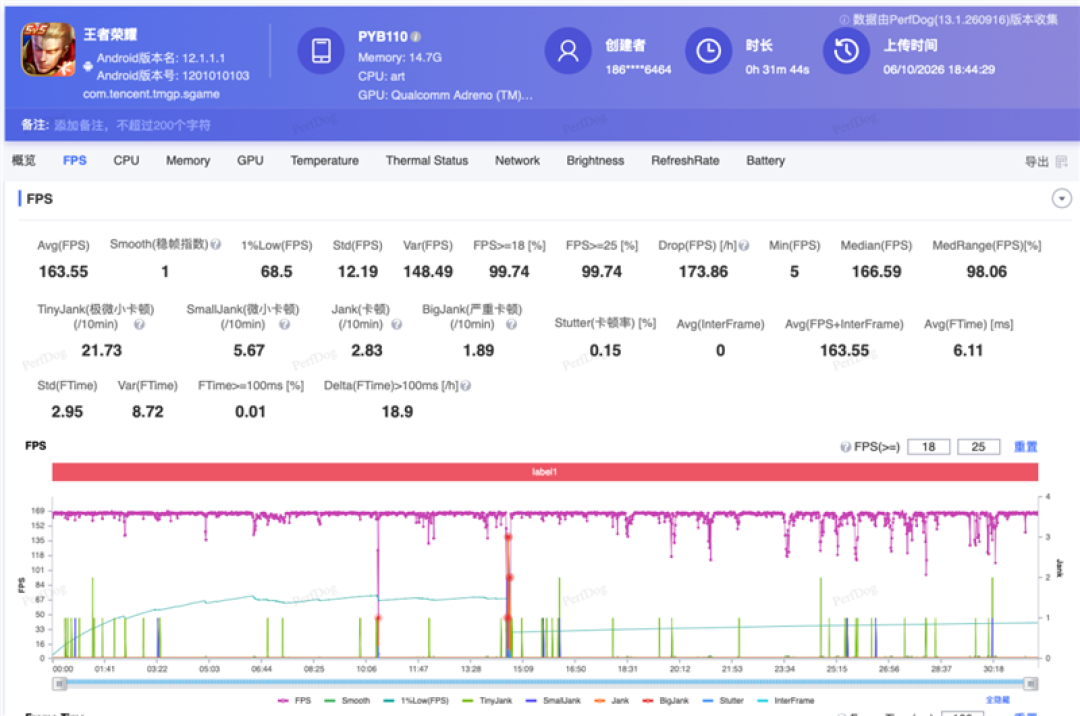
Task: Open the Memory tab
Action: click(188, 160)
